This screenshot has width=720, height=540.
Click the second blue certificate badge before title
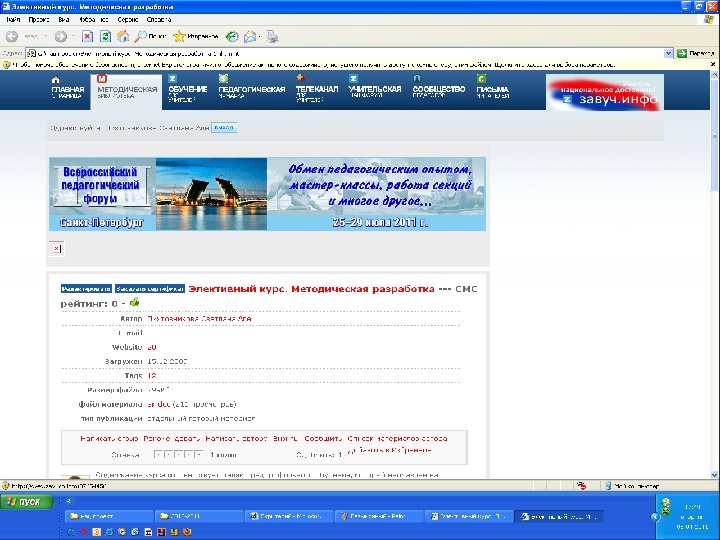(x=150, y=289)
